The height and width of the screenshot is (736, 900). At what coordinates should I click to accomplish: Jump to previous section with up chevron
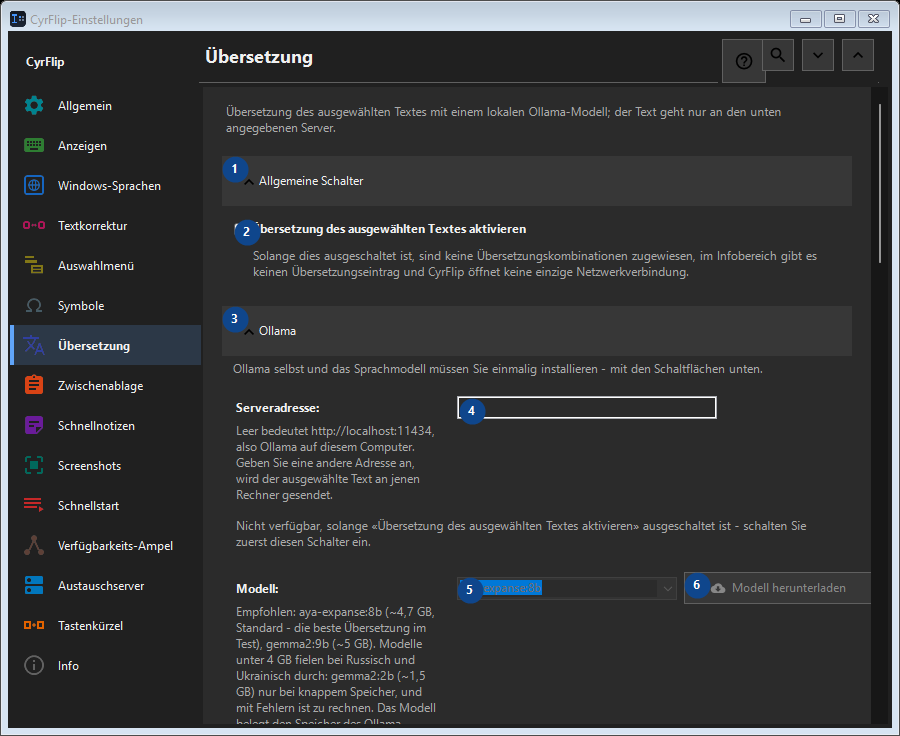tap(858, 55)
